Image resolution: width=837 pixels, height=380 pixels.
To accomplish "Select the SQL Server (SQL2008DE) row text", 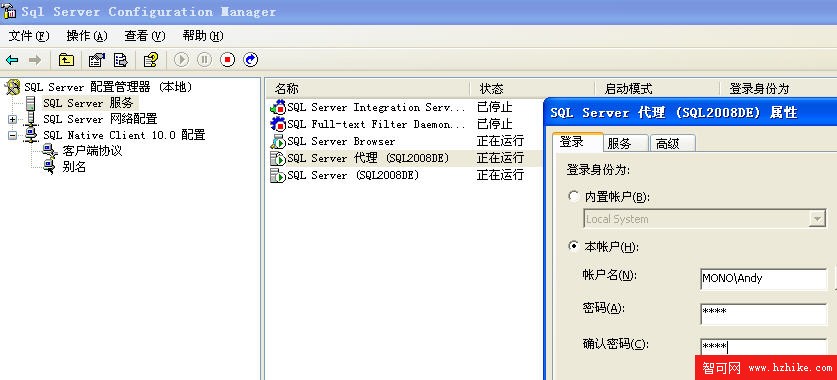I will pos(353,176).
